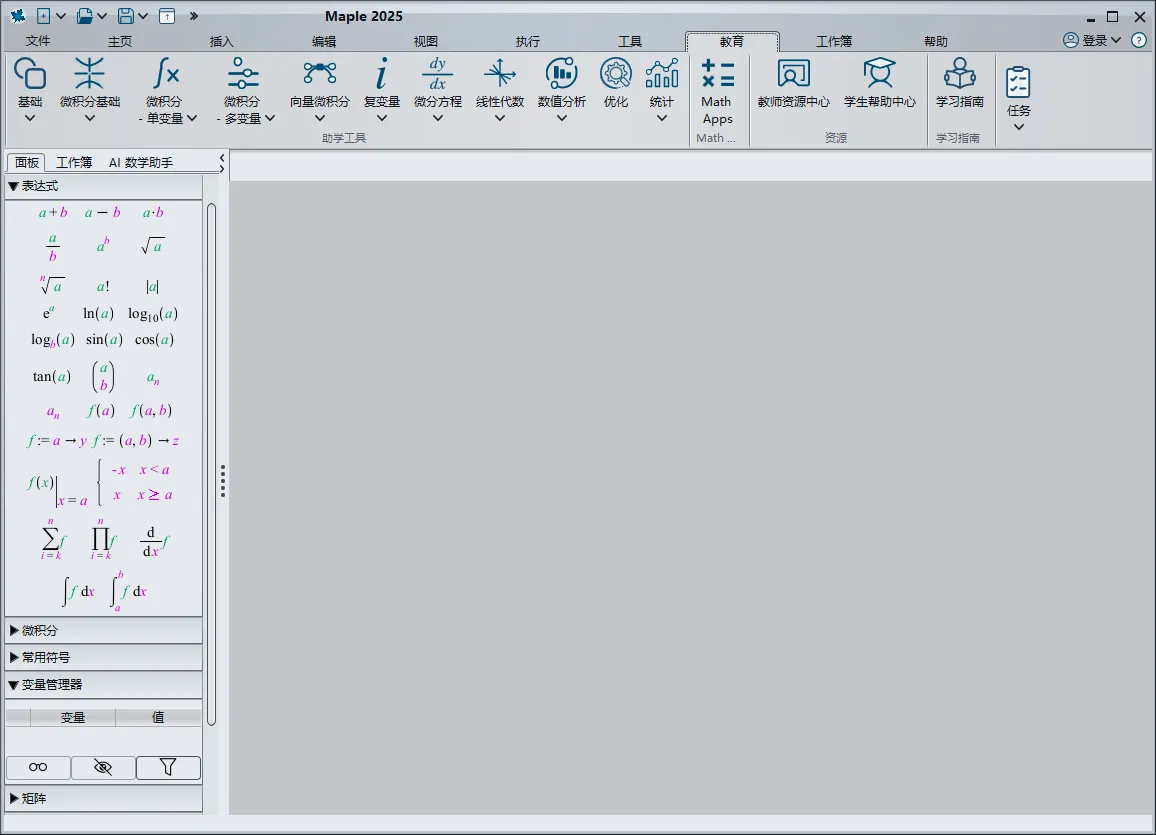
Task: Insert the definite integral expression template
Action: (x=130, y=591)
